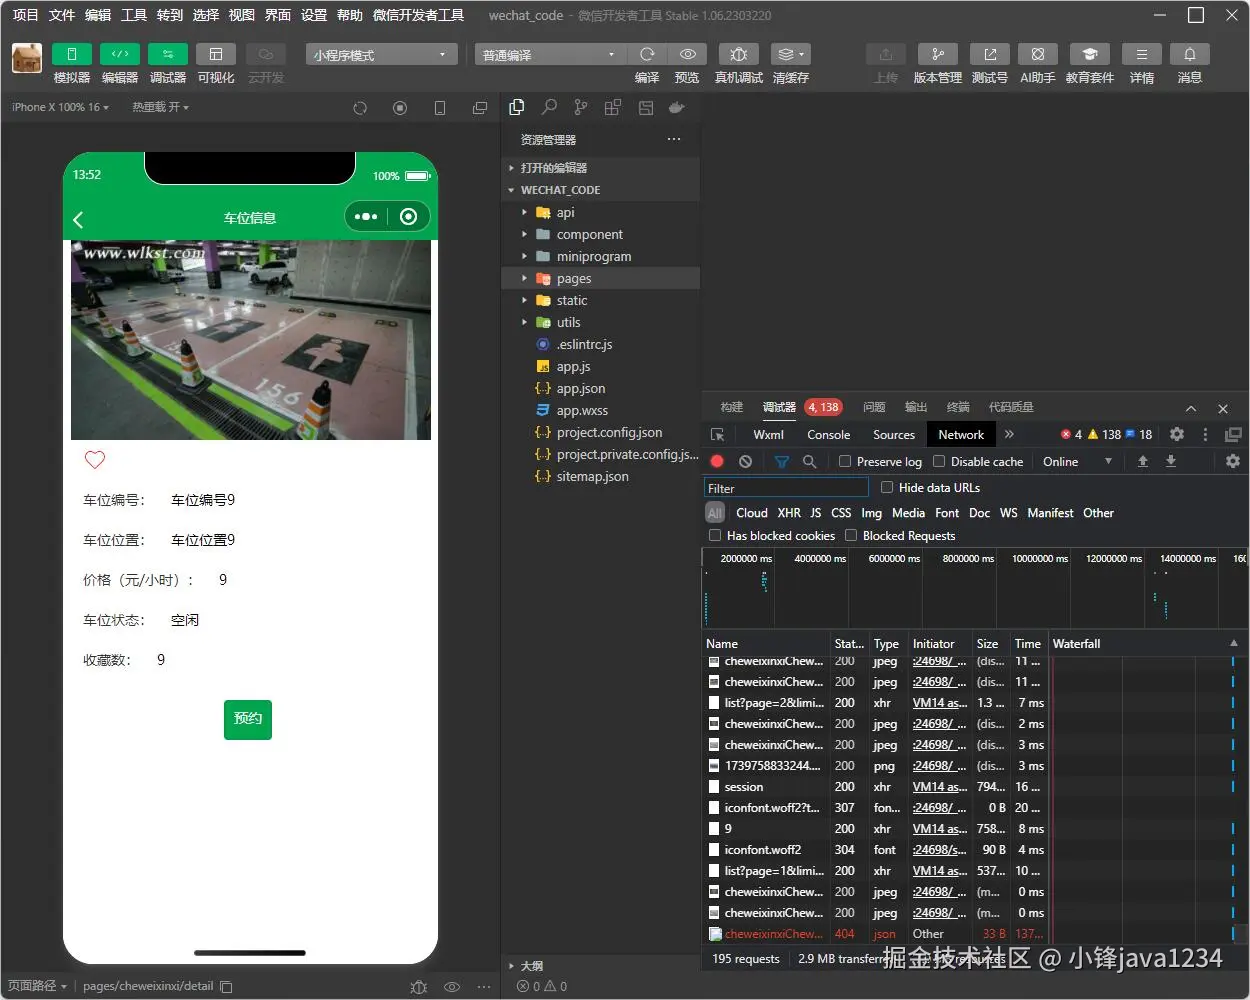This screenshot has width=1250, height=1000.
Task: Filter network requests by Img
Action: point(872,513)
